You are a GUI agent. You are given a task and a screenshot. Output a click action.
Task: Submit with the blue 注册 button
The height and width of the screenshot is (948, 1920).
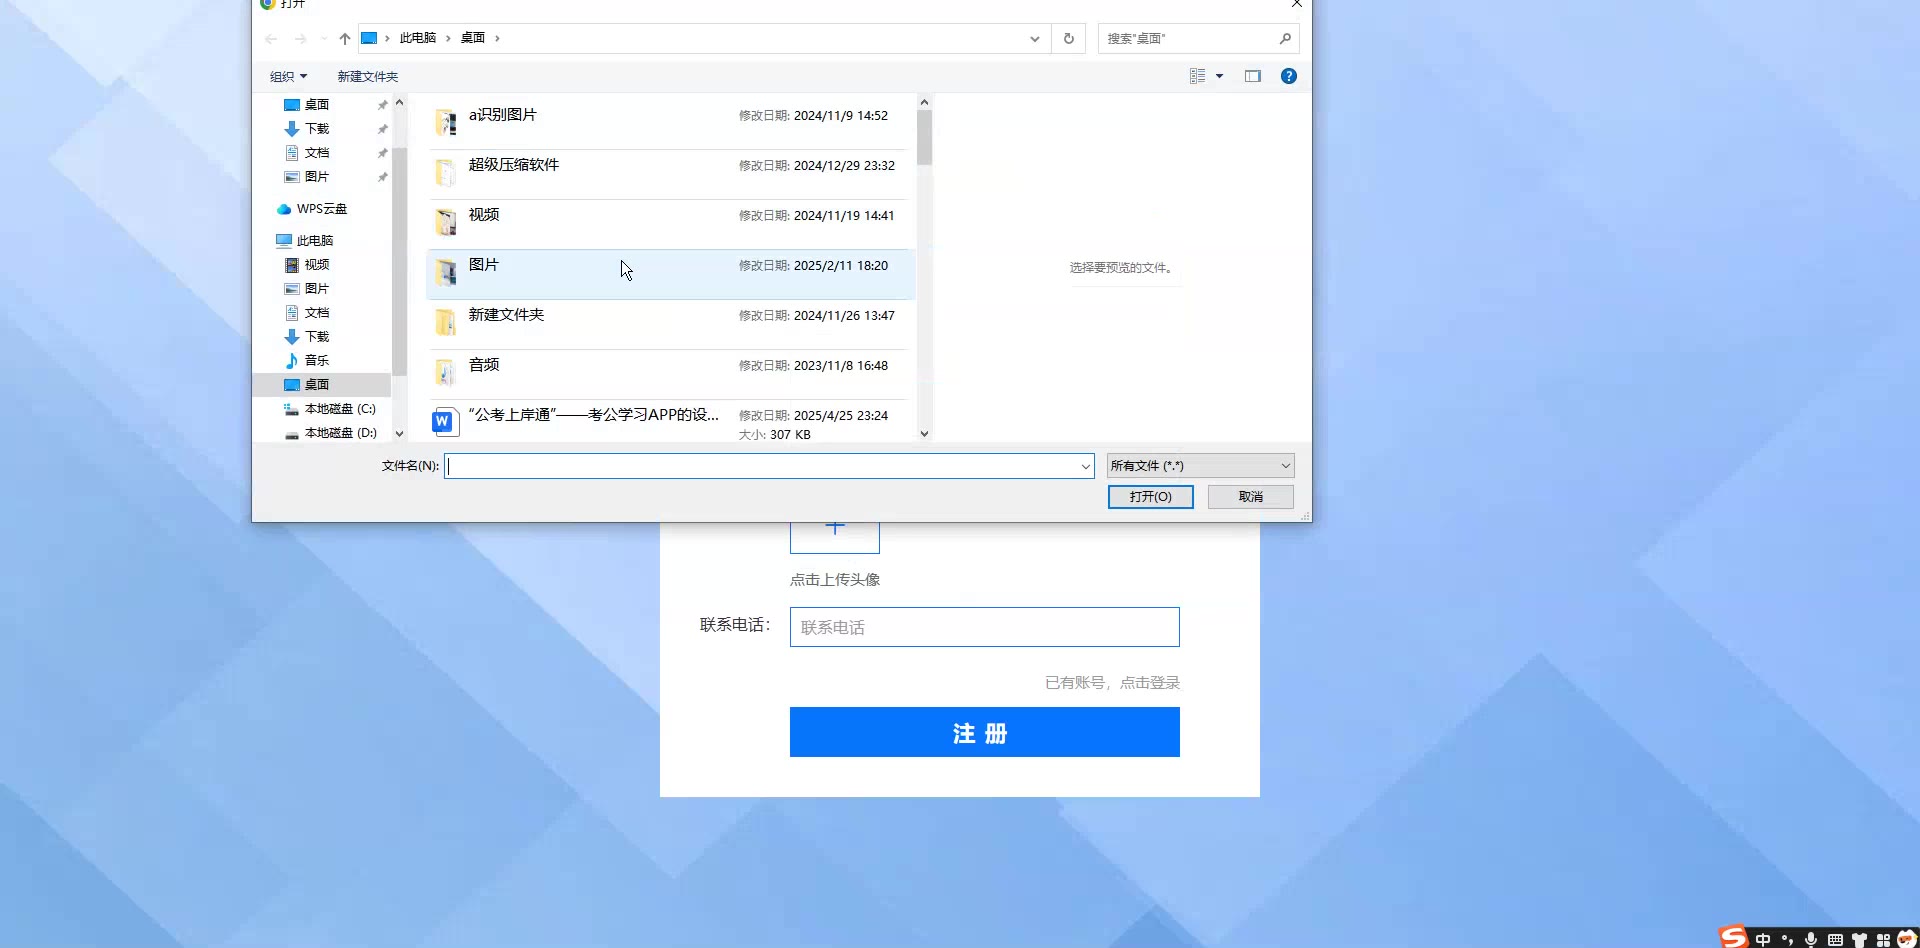[x=984, y=732]
